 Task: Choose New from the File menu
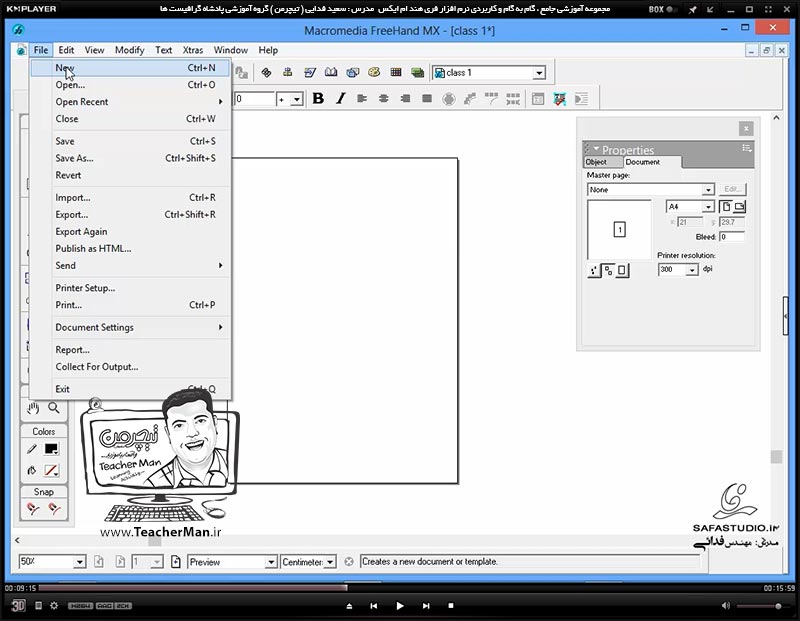click(x=130, y=68)
